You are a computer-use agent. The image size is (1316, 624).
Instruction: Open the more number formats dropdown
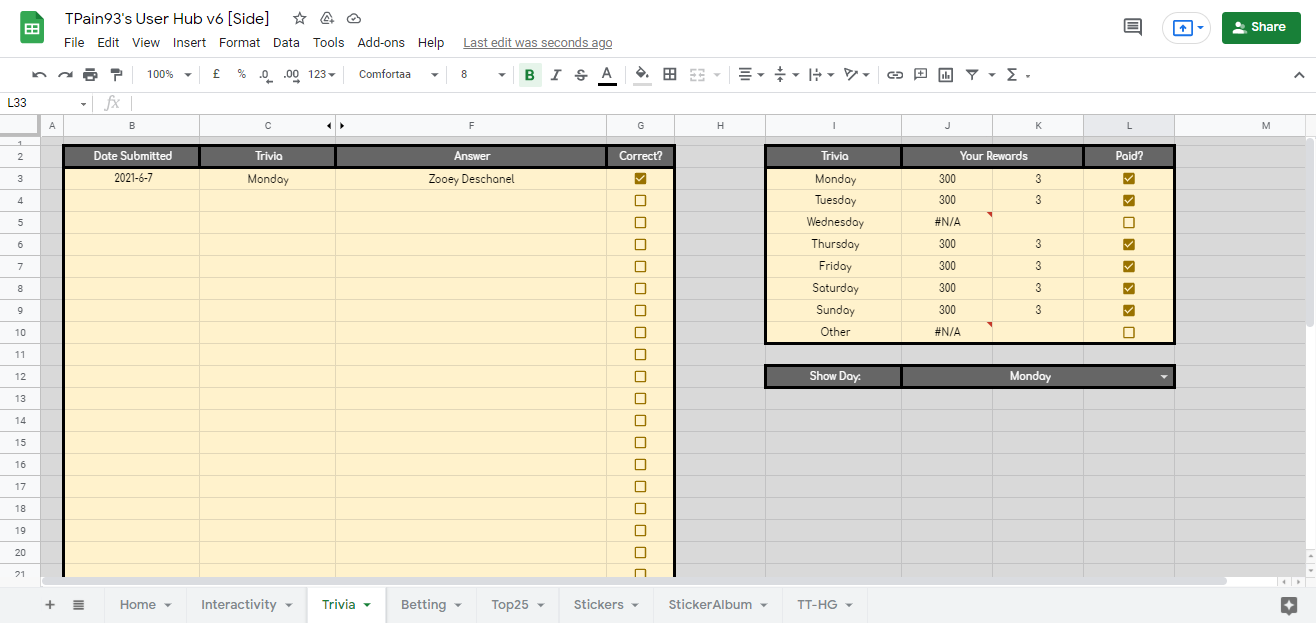321,74
